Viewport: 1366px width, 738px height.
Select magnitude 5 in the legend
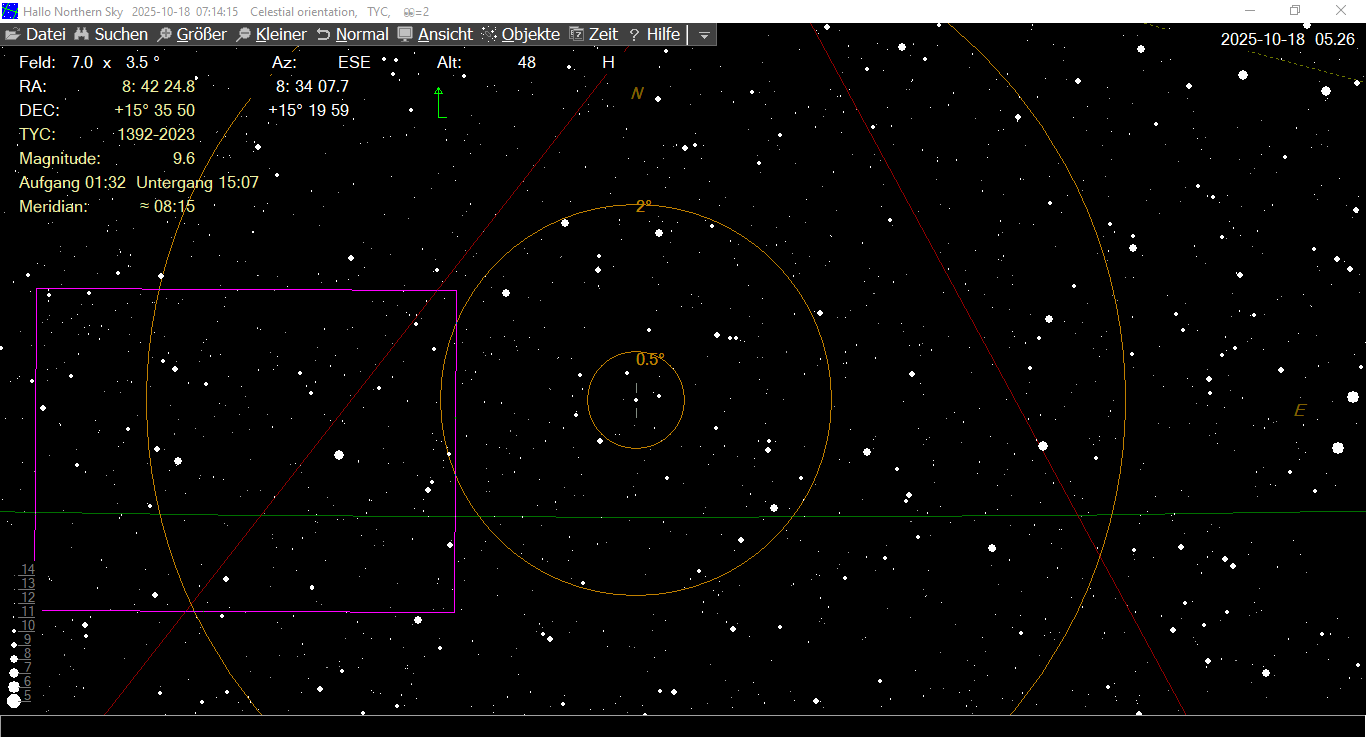pyautogui.click(x=27, y=695)
